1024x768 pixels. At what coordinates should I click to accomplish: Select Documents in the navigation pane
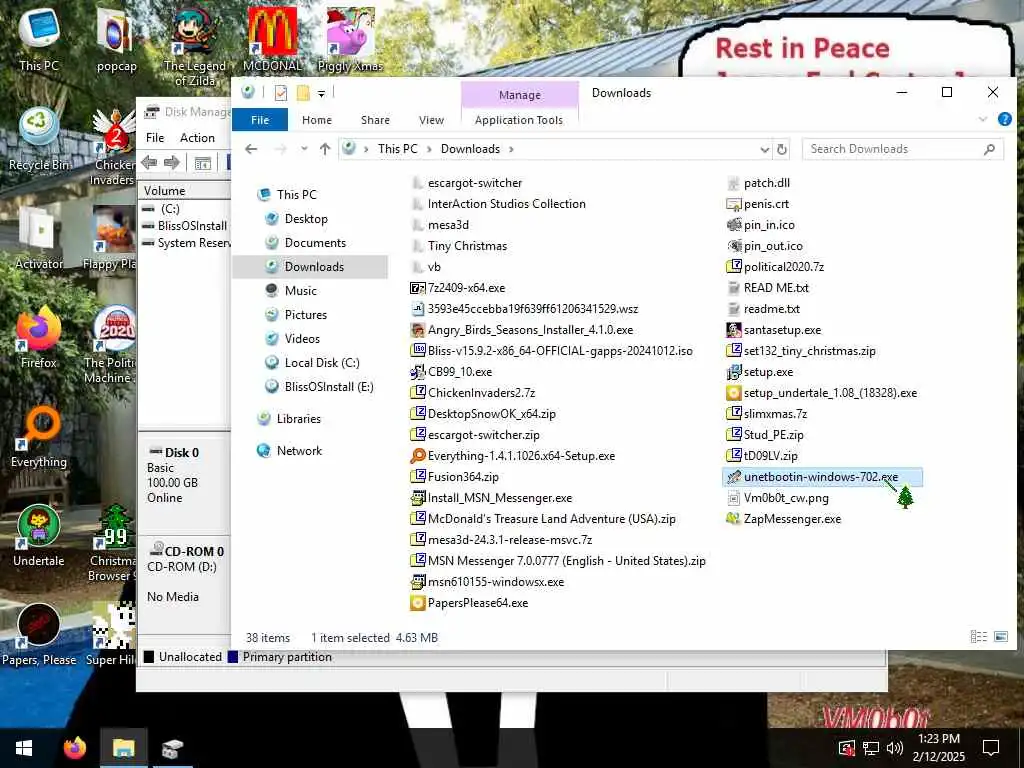[x=315, y=242]
